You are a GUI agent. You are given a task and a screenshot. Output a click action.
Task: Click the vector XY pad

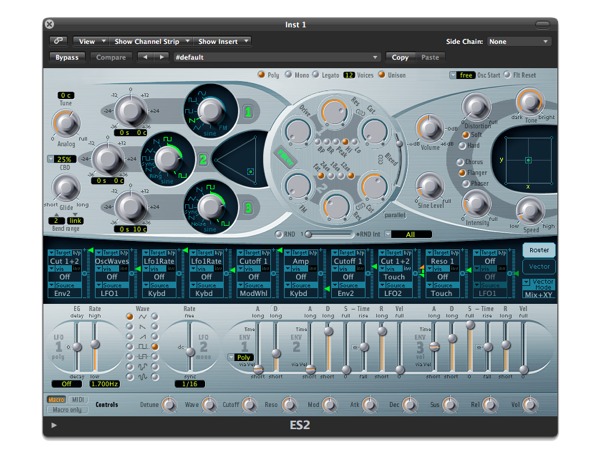528,160
